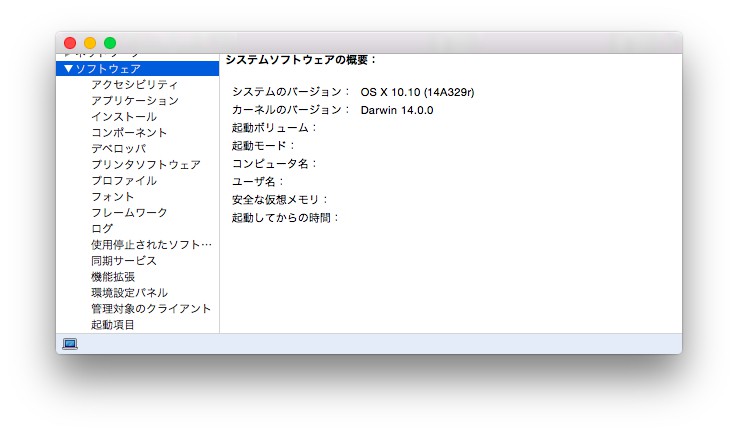Show the コンポーネント section
The height and width of the screenshot is (434, 738).
[x=129, y=133]
